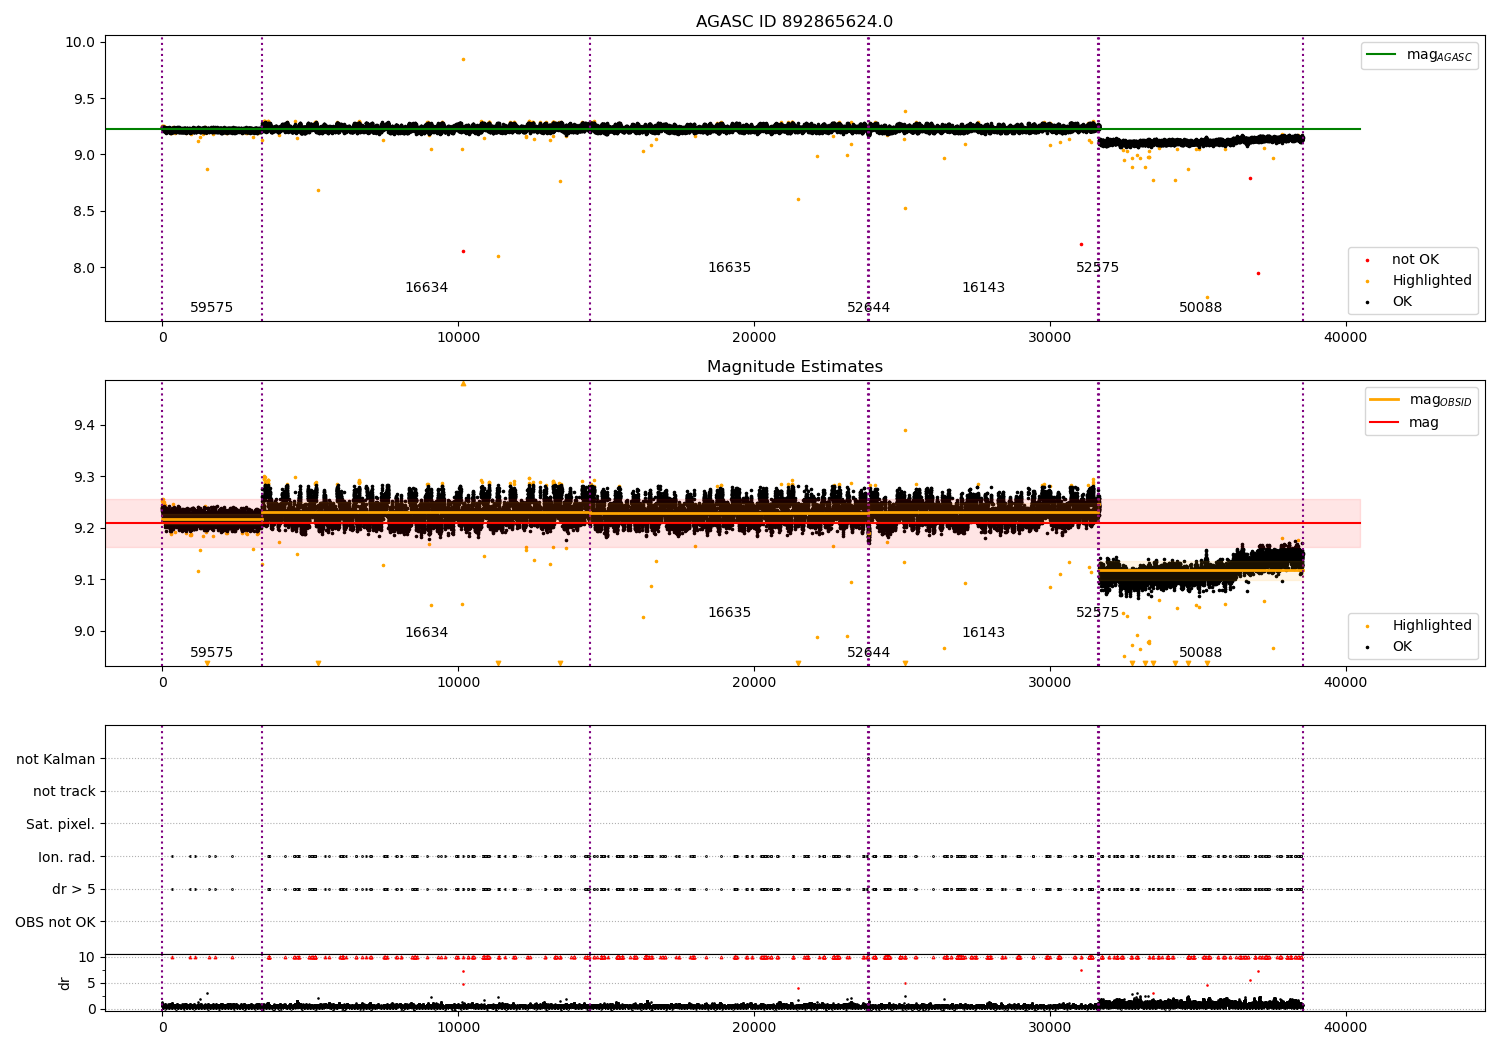Click 'not OK' legend entry in top plot

pyautogui.click(x=1404, y=260)
